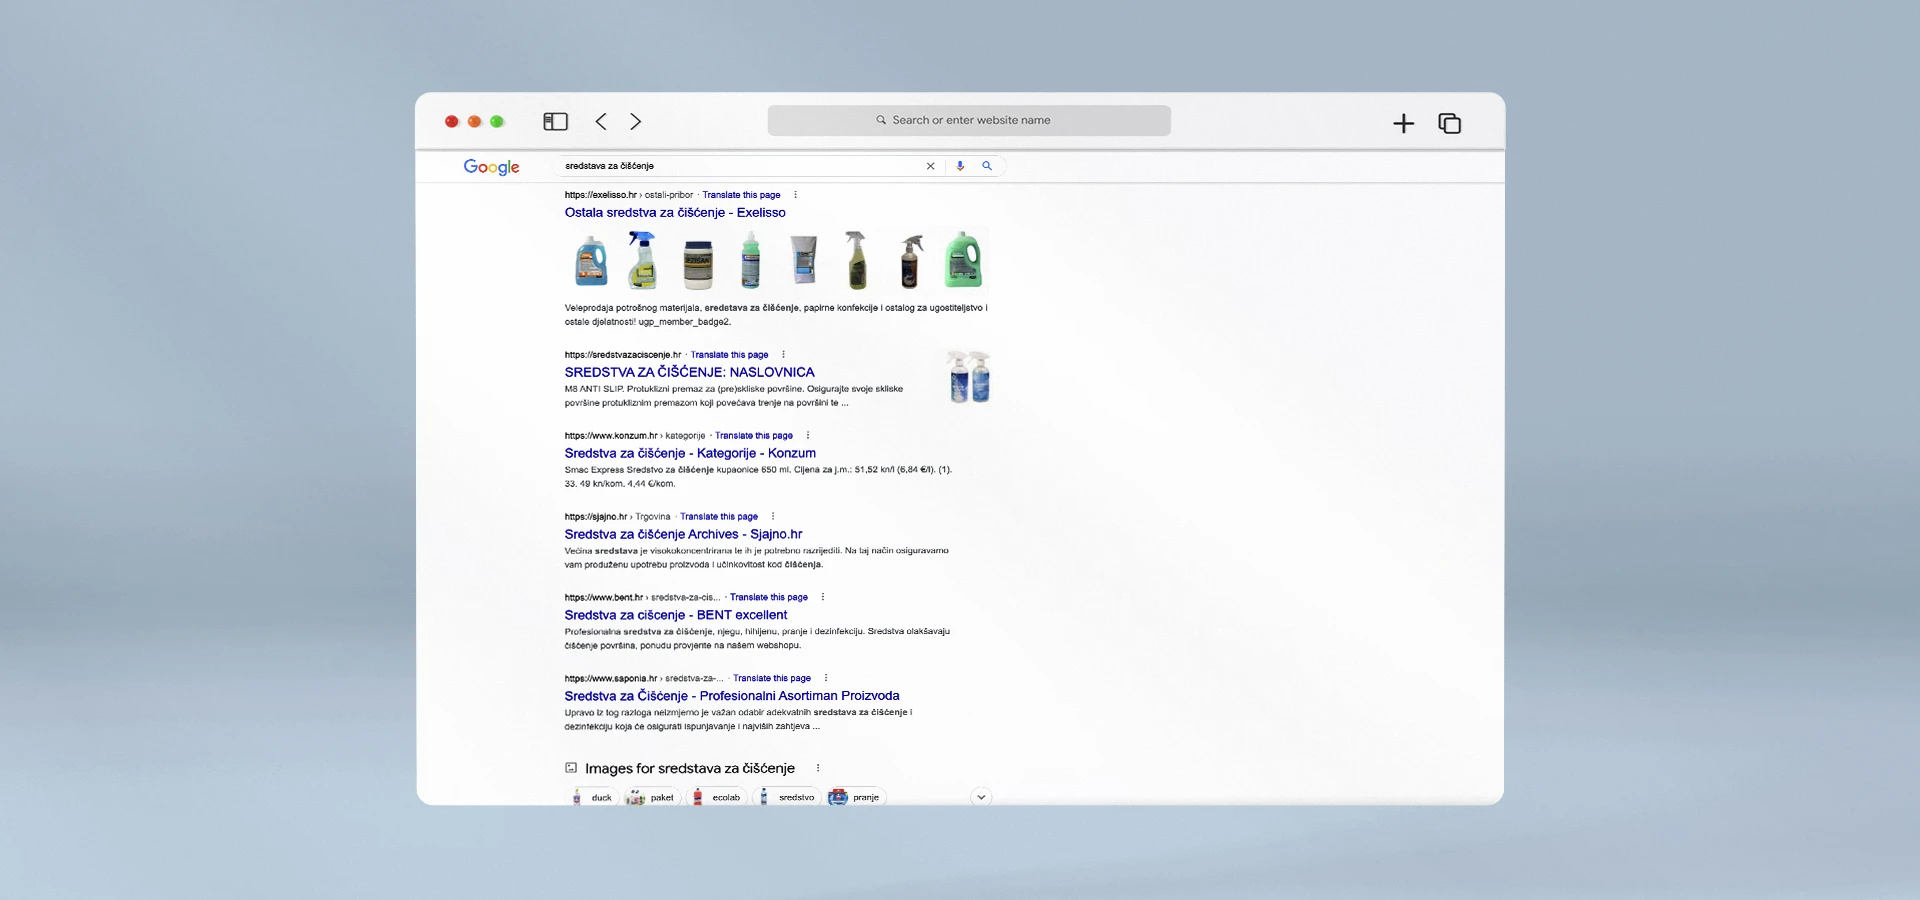
Task: Open Sredstva za ciscenje - BENT excellent result
Action: coord(676,615)
